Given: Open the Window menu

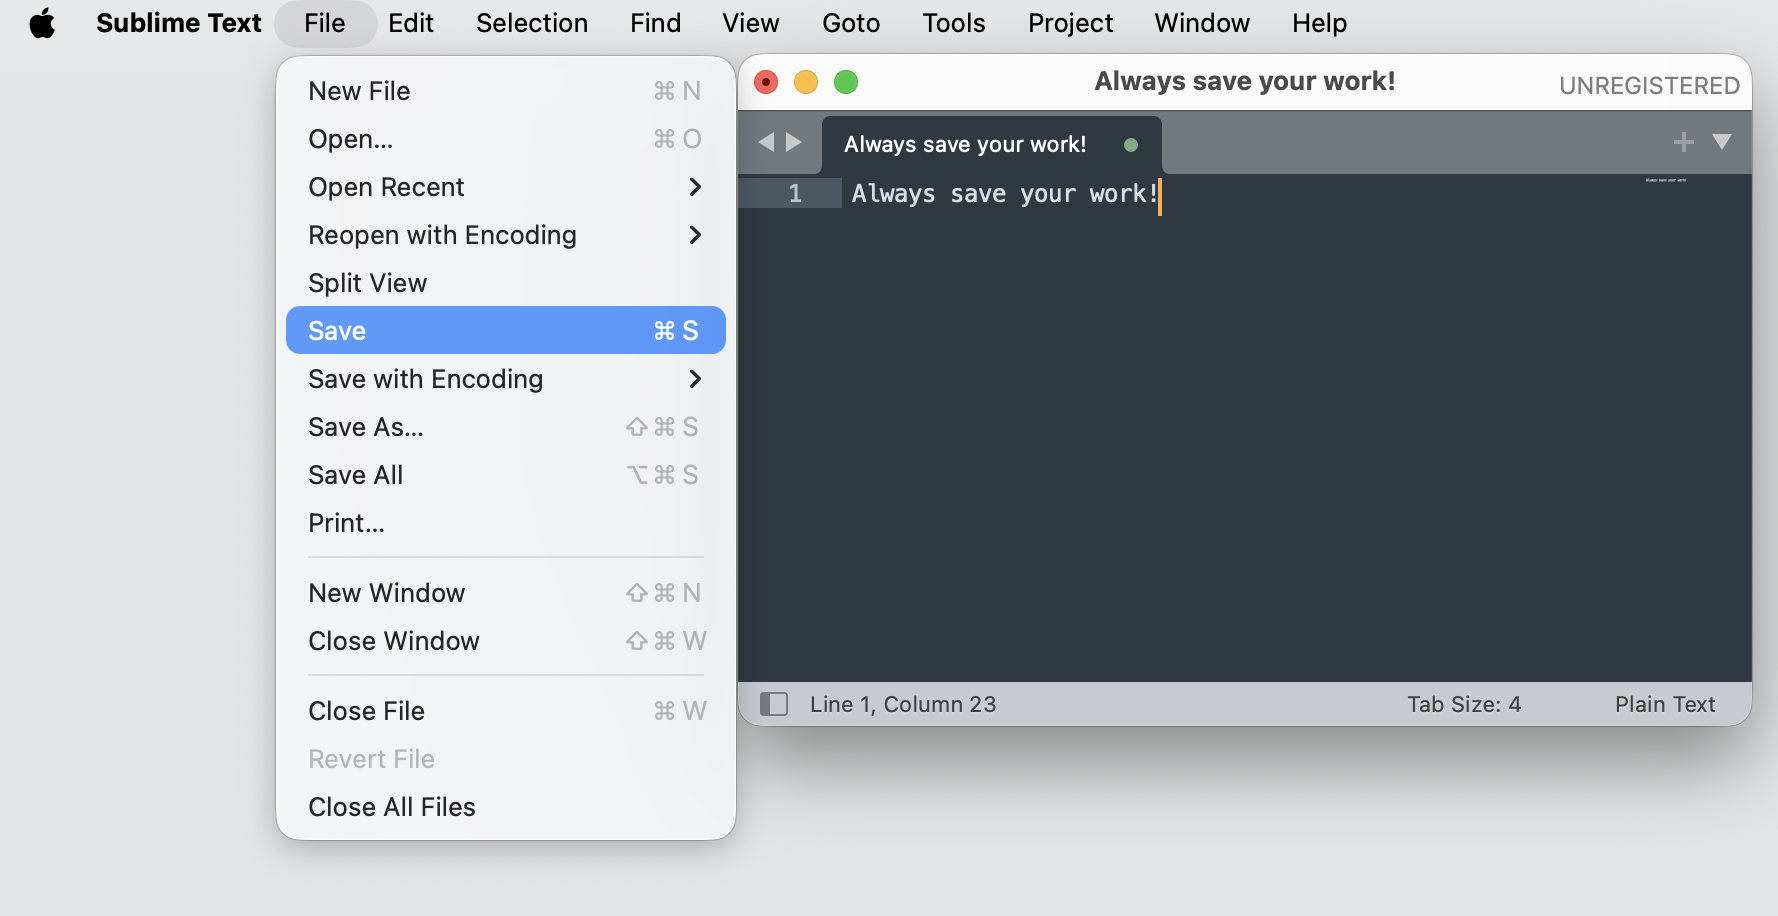Looking at the screenshot, I should point(1202,23).
